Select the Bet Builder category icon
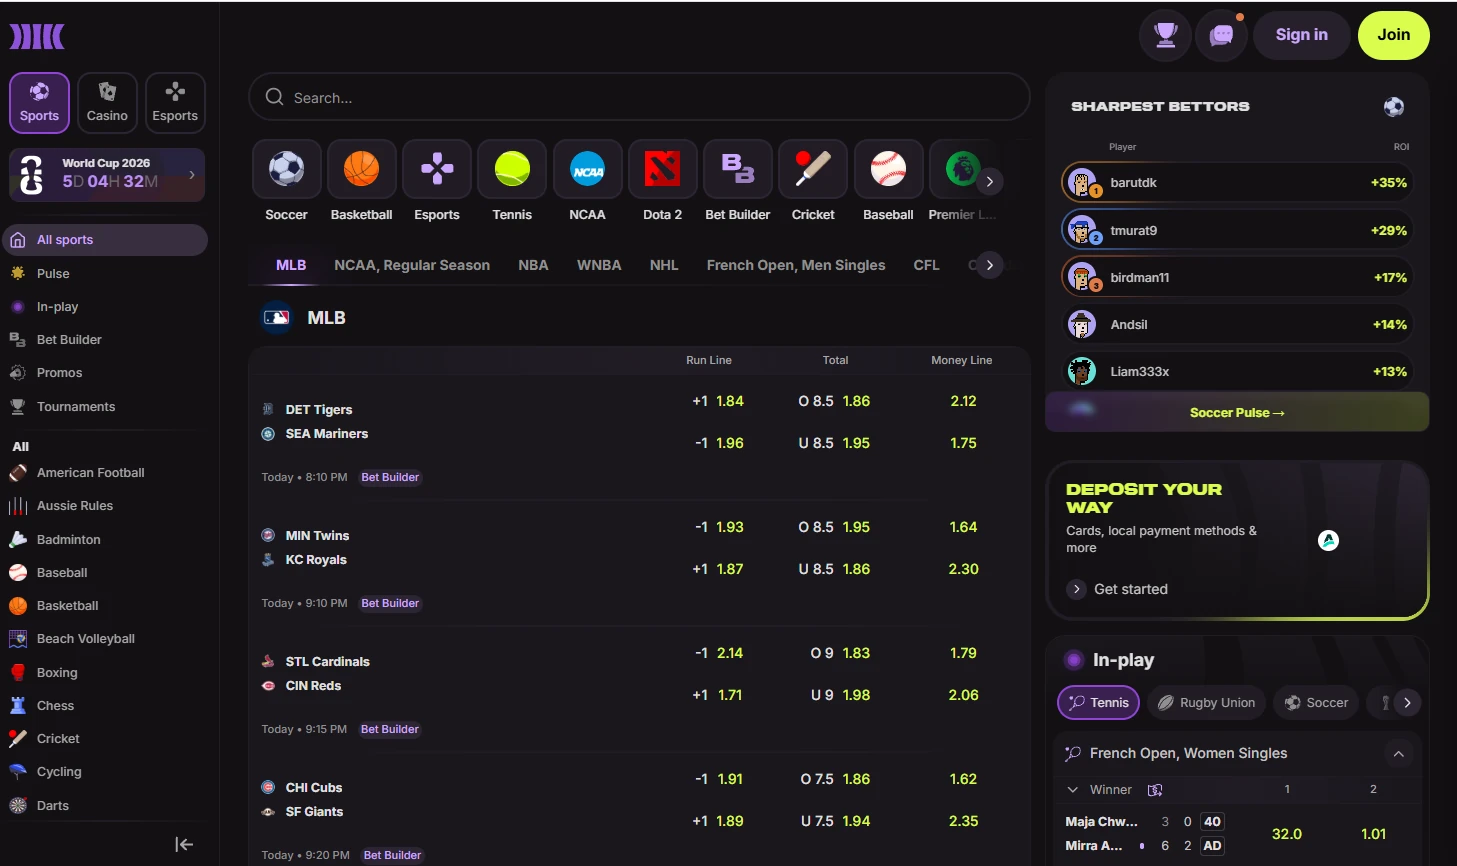This screenshot has height=866, width=1457. click(x=738, y=169)
